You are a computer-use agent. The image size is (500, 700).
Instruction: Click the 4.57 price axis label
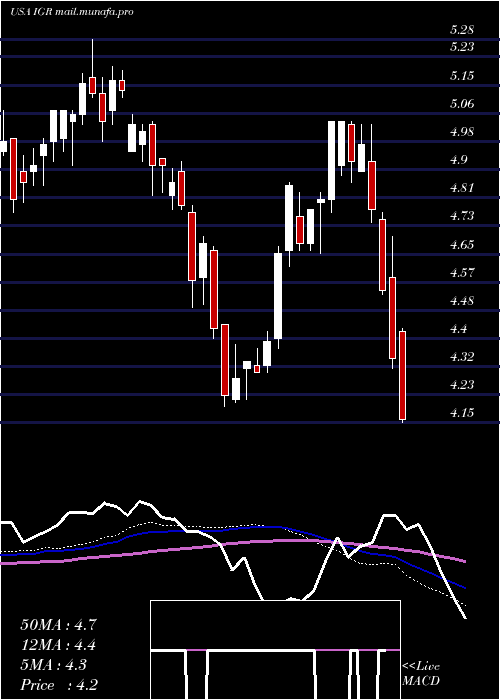pyautogui.click(x=462, y=272)
